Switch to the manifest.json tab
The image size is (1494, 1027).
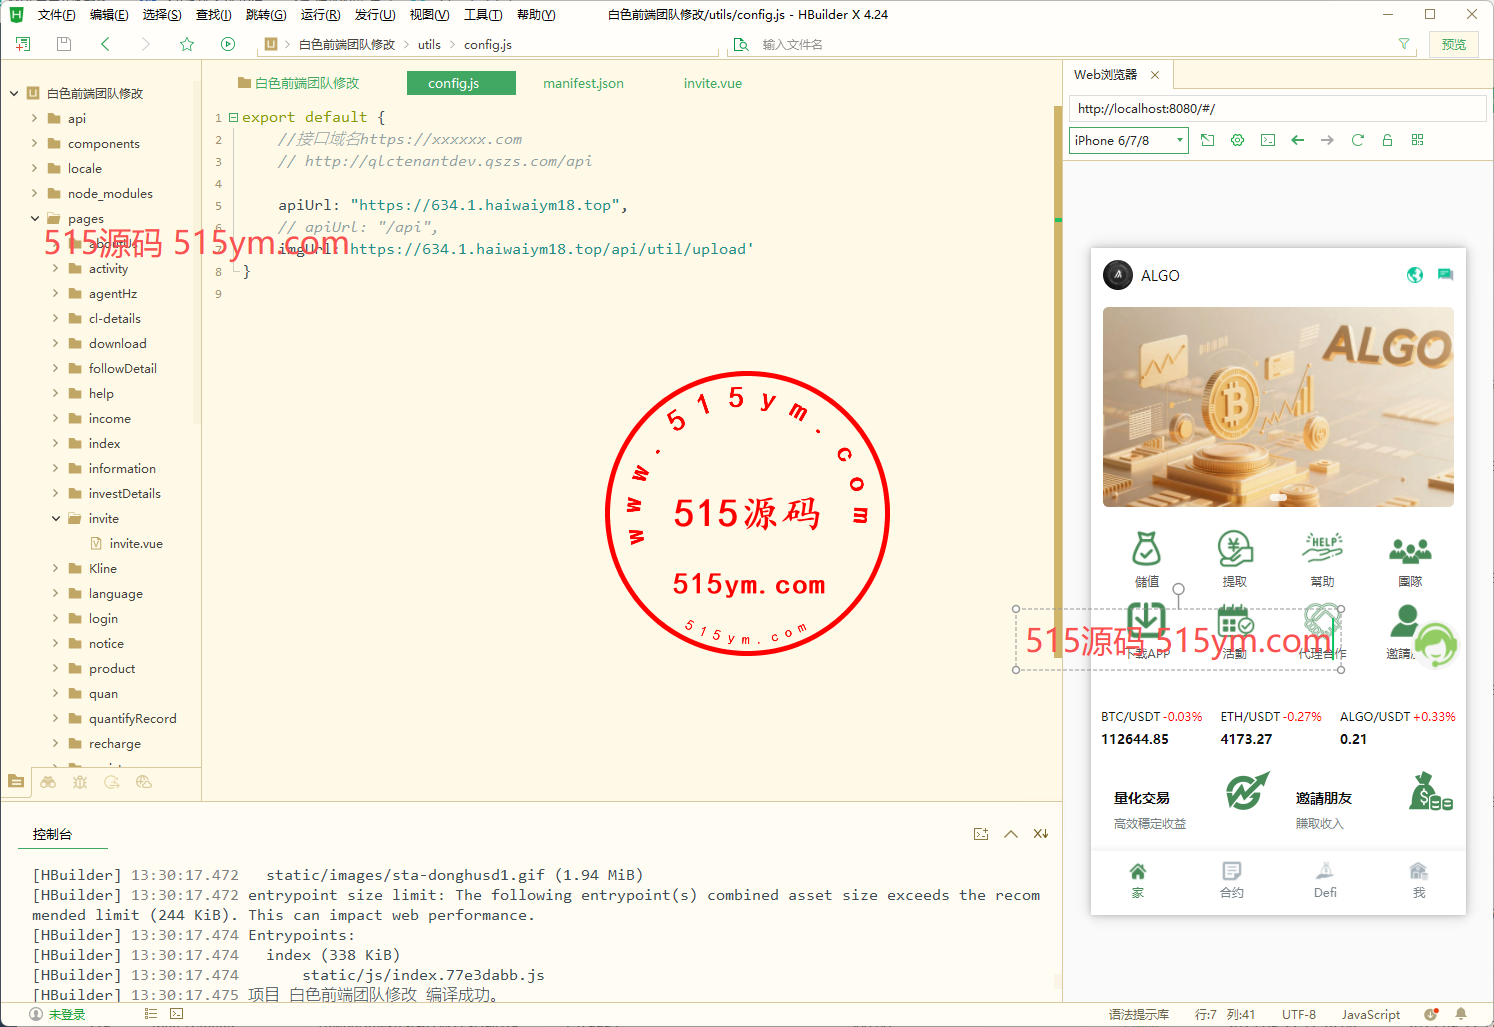point(583,84)
